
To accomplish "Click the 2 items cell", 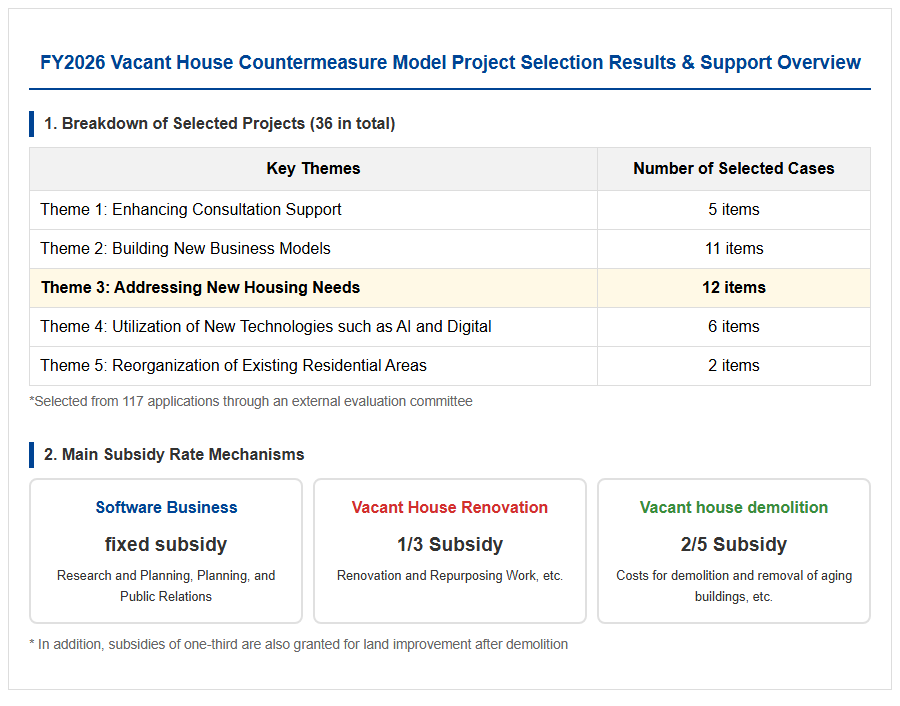I will pos(734,366).
